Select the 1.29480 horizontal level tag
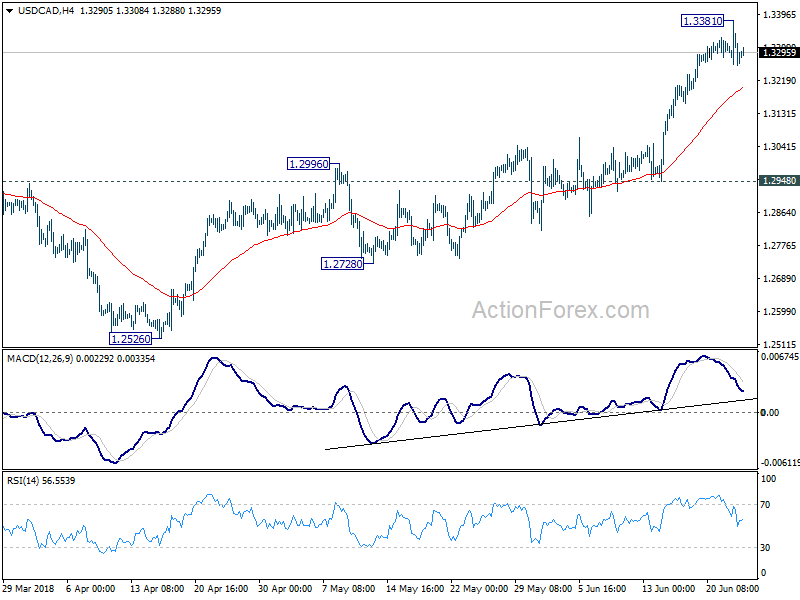Image resolution: width=800 pixels, height=600 pixels. click(779, 181)
